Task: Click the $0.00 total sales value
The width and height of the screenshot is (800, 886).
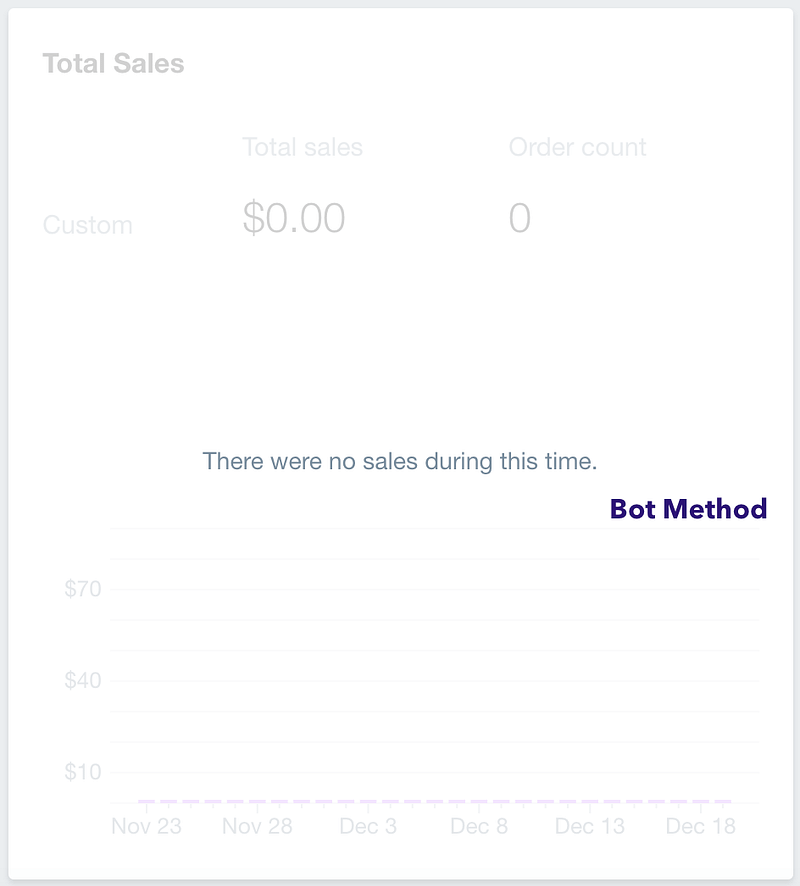Action: (x=294, y=218)
